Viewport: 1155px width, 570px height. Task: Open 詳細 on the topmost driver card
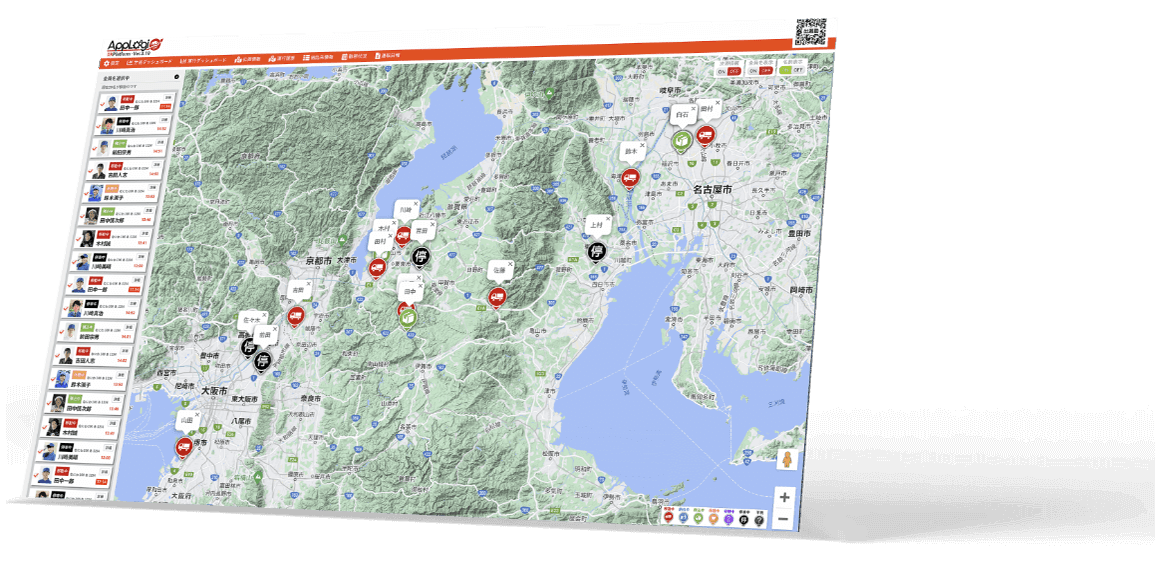pos(166,98)
